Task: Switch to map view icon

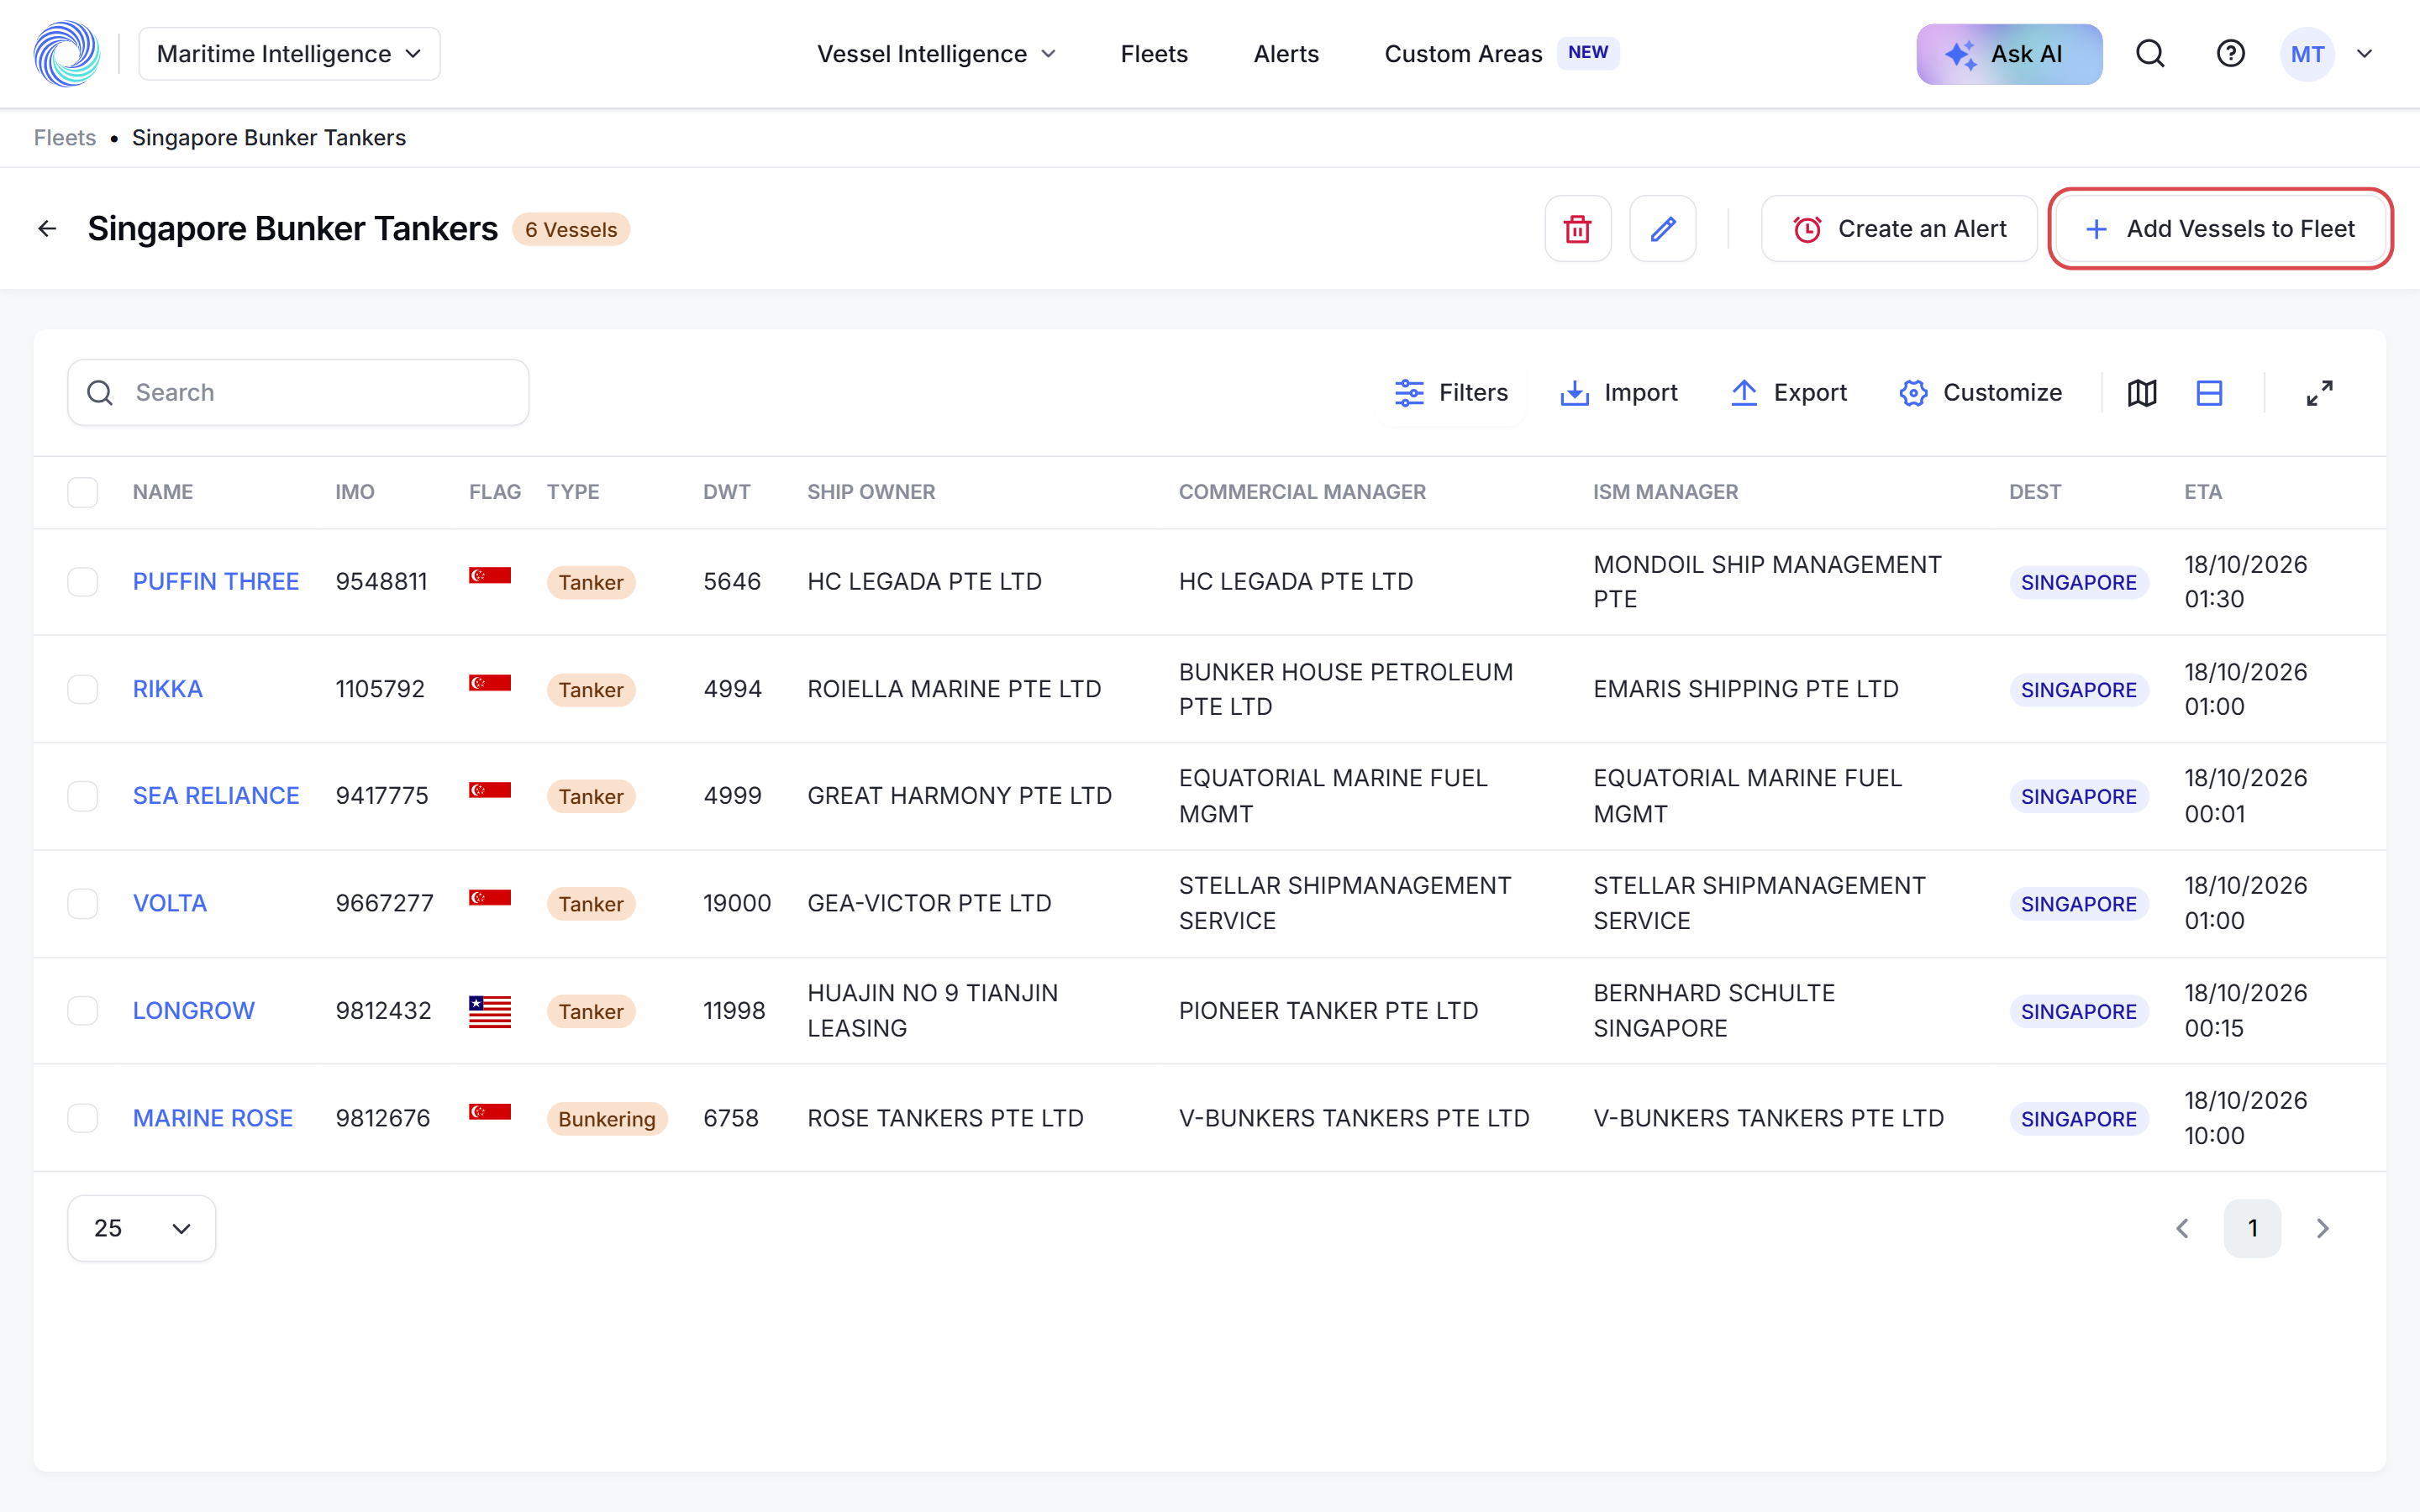Action: coord(2142,393)
